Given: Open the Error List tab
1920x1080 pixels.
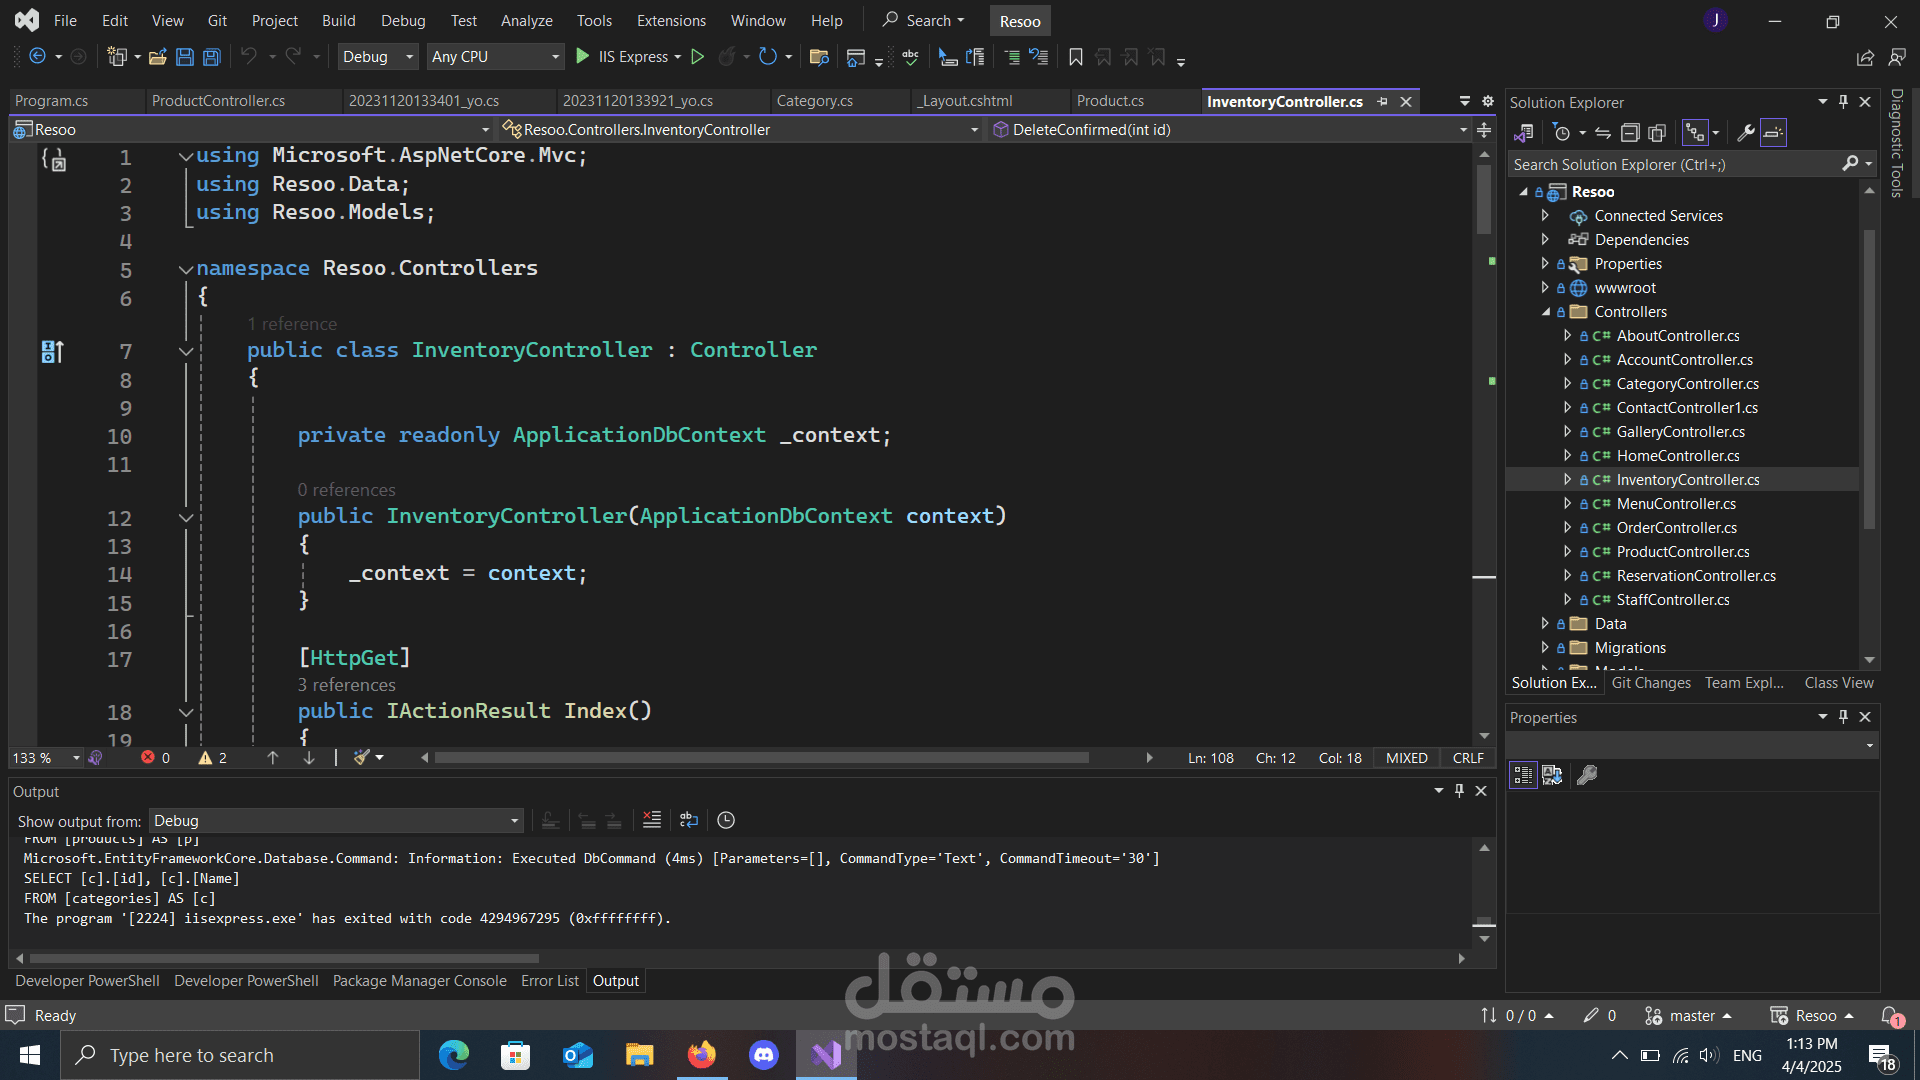Looking at the screenshot, I should 549,981.
